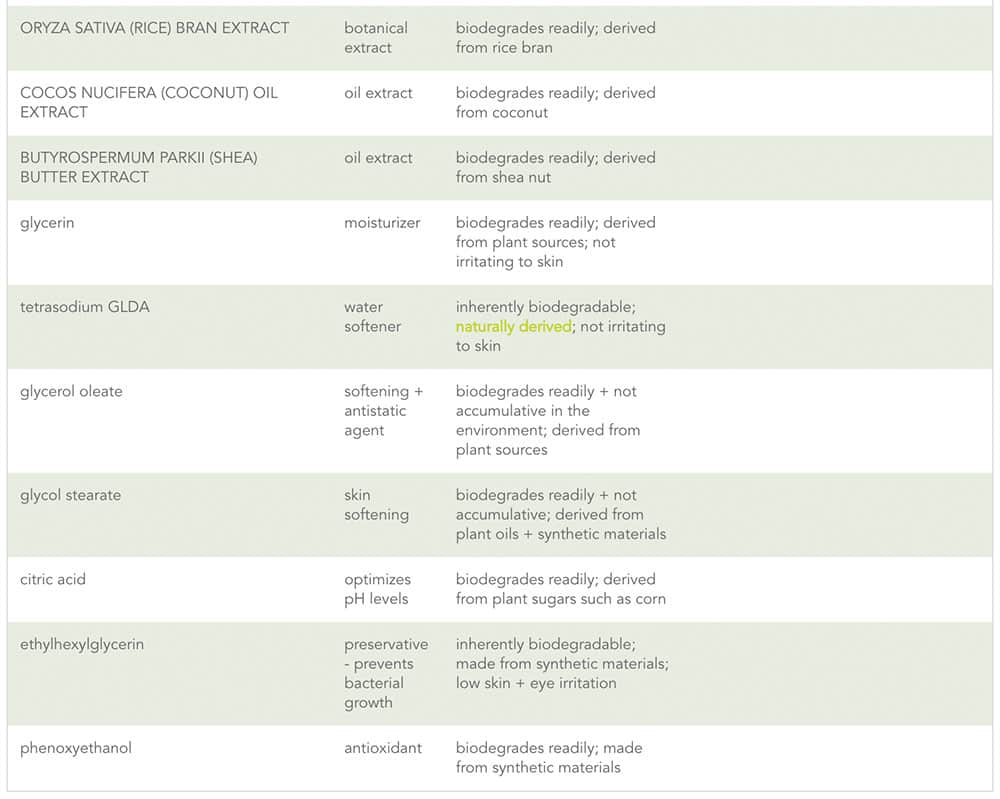Select the 'BUTYROSPERMUM PARKII (SHEA) BUTTER EXTRACT' text
The width and height of the screenshot is (1000, 799).
point(139,167)
